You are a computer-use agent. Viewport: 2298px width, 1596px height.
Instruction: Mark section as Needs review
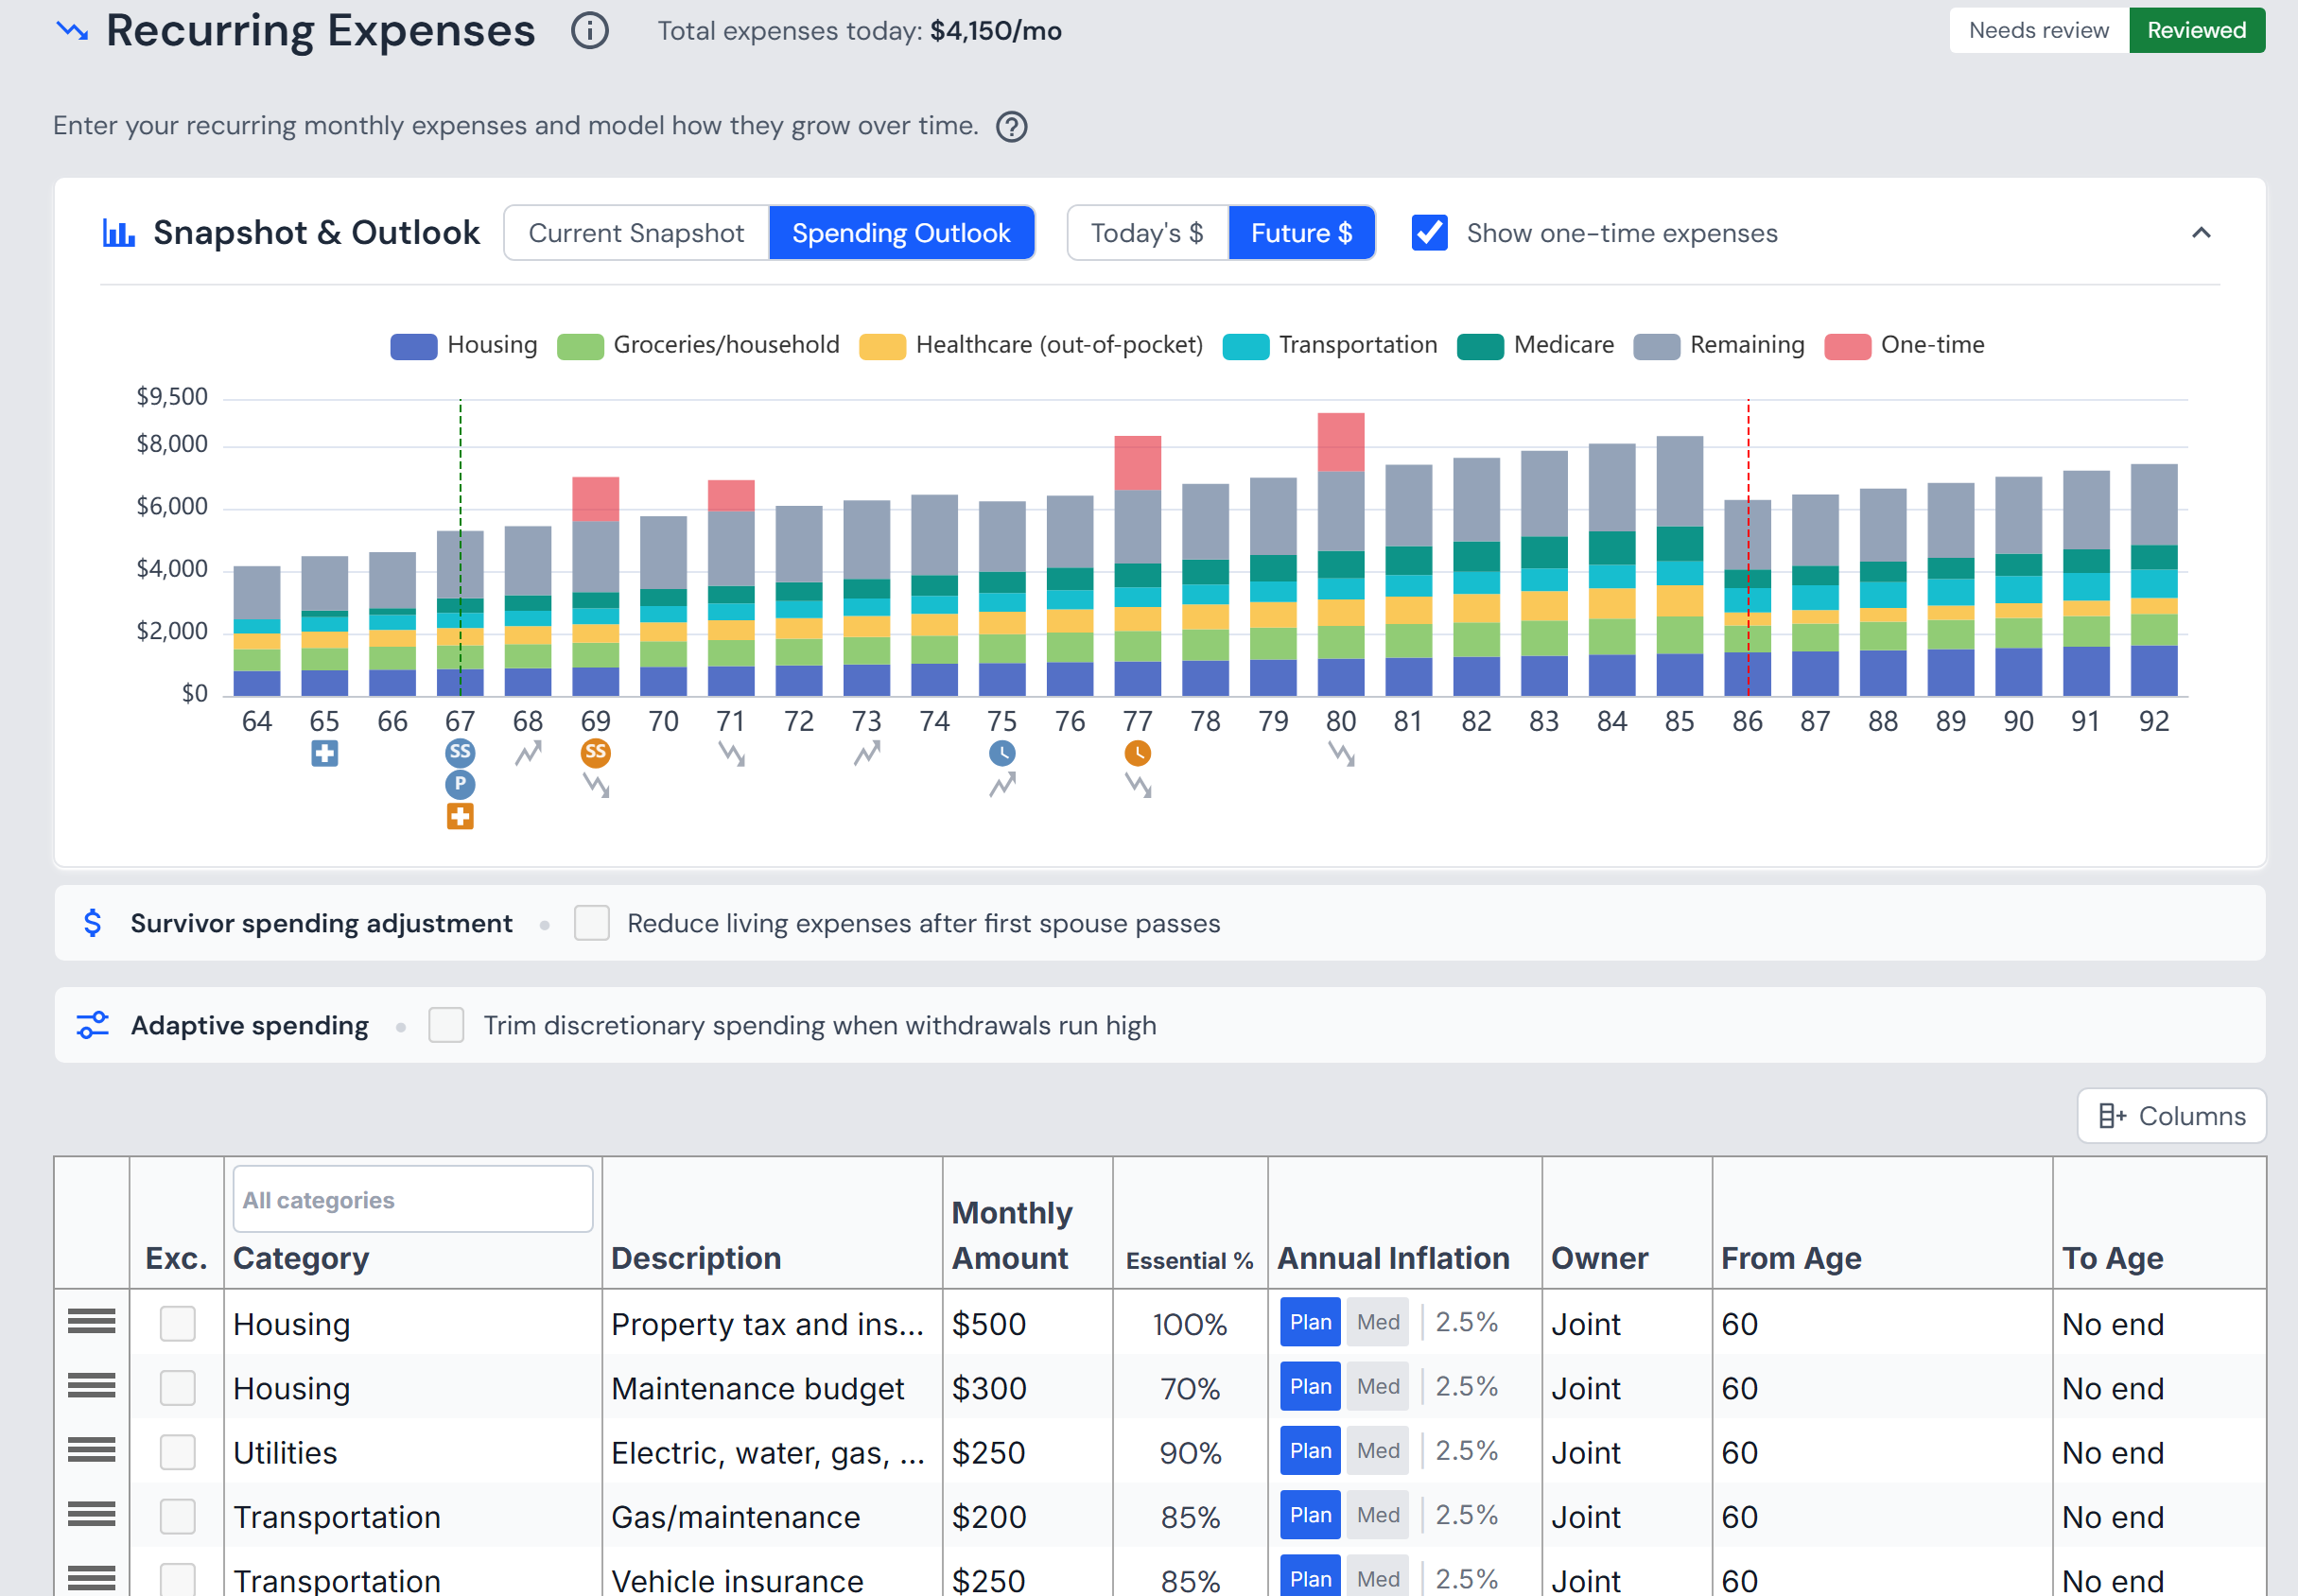(x=2039, y=30)
